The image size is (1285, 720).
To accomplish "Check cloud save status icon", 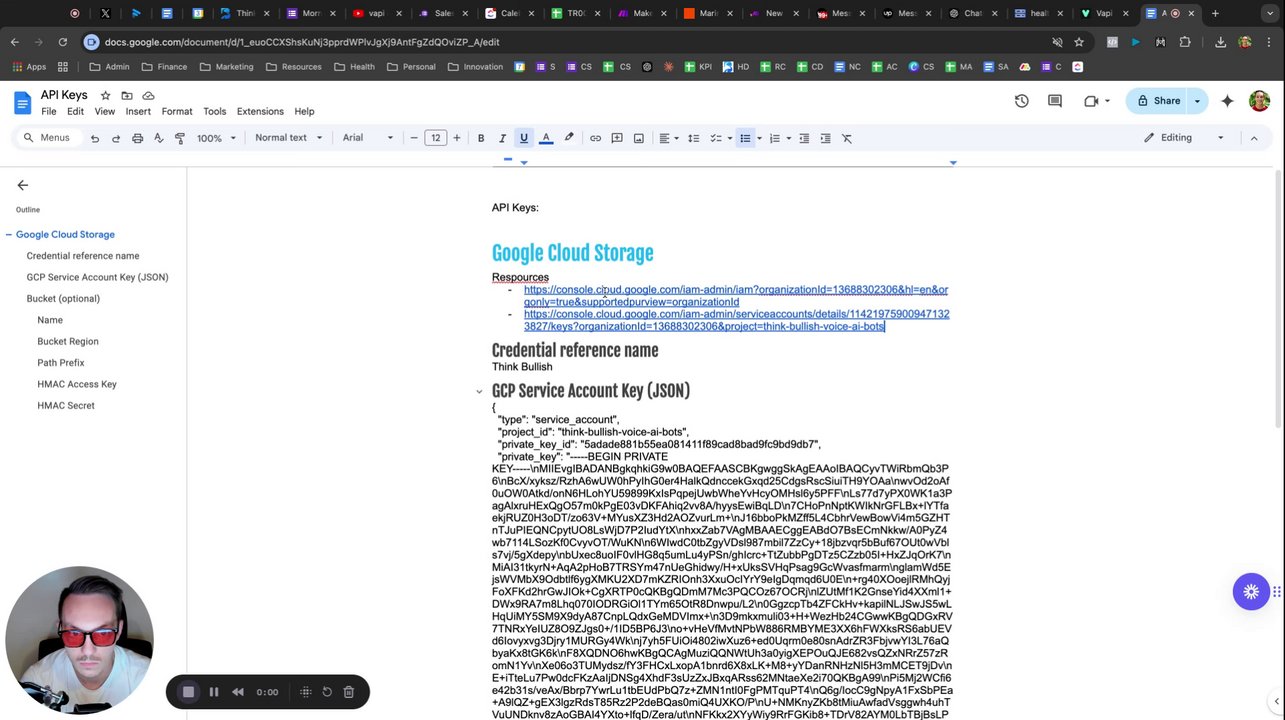I will click(x=148, y=95).
